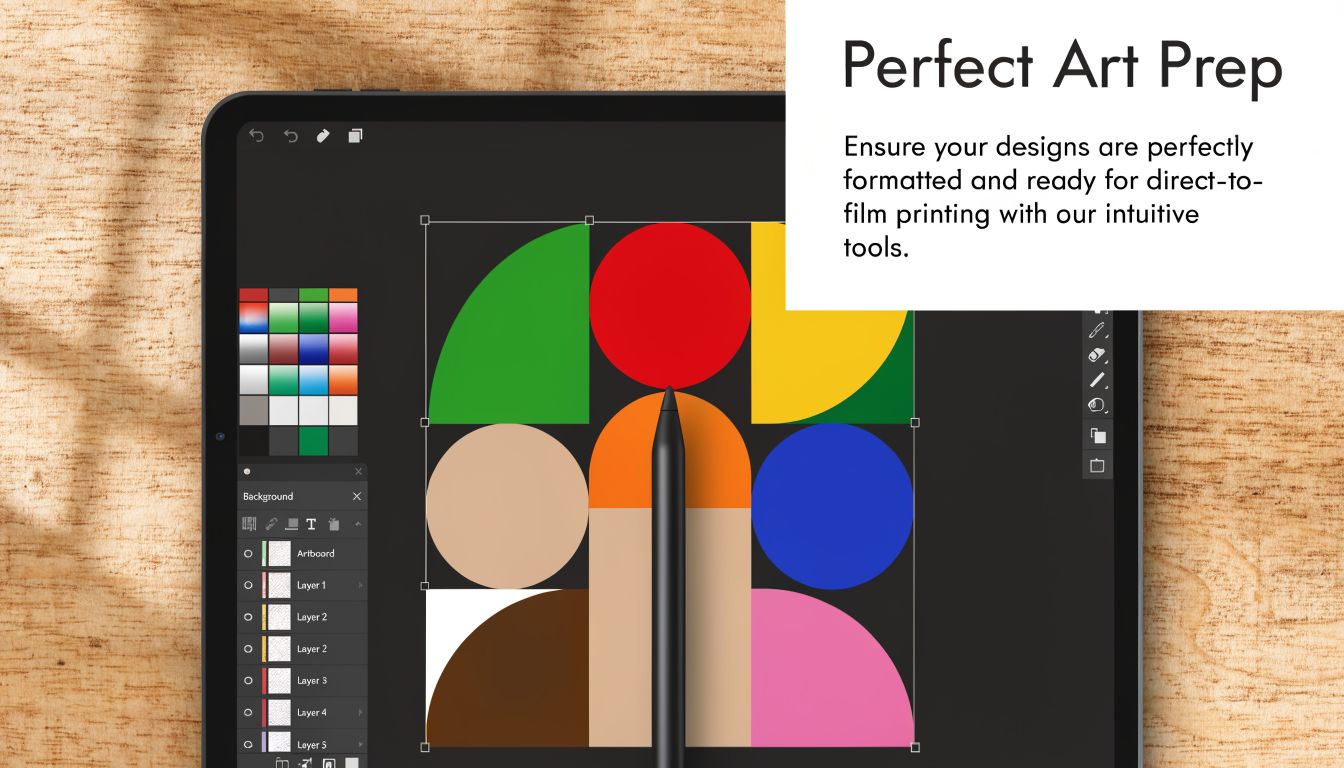Screen dimensions: 1344x768
Task: Select the Layer 1 row label
Action: [312, 585]
